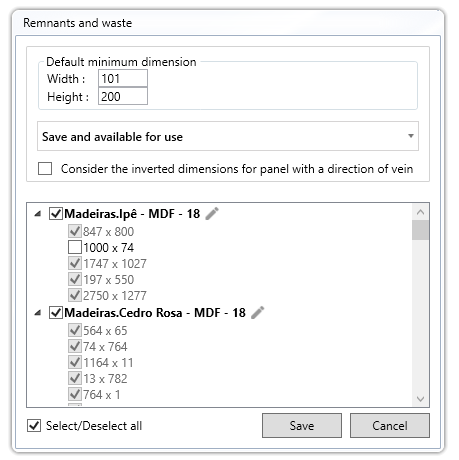Click the Width input field
459x460 pixels.
point(123,78)
